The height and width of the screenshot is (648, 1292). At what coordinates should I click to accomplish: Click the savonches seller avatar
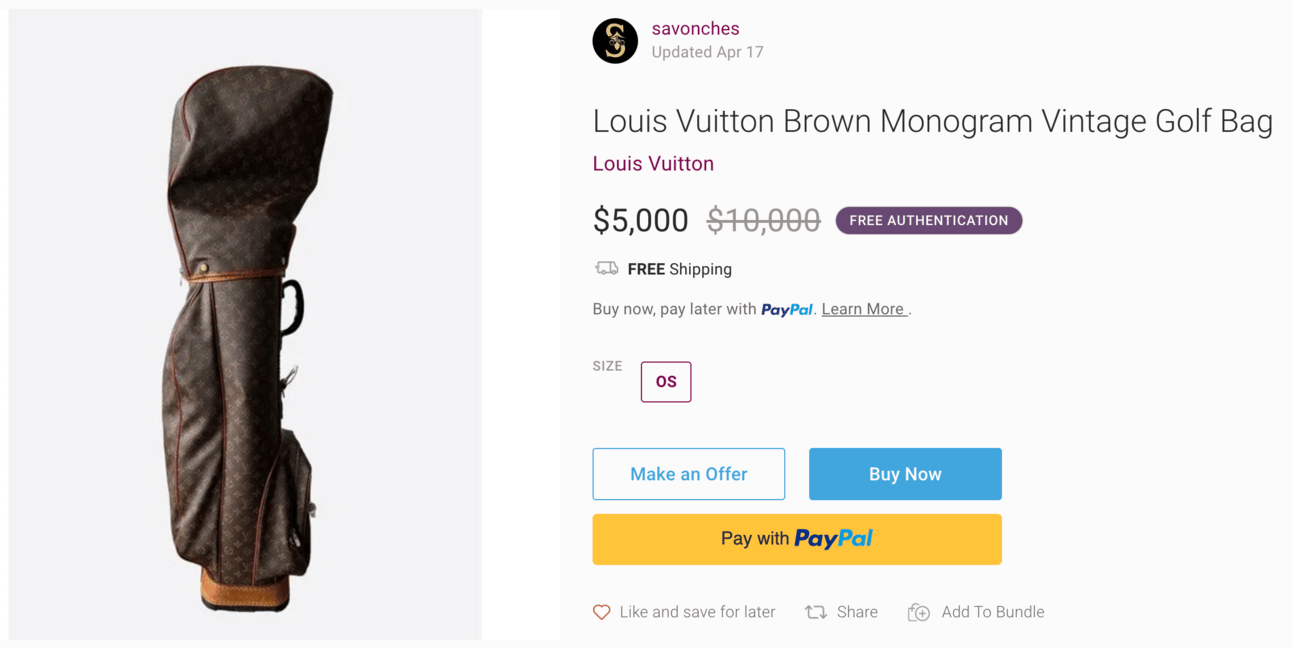pyautogui.click(x=615, y=41)
